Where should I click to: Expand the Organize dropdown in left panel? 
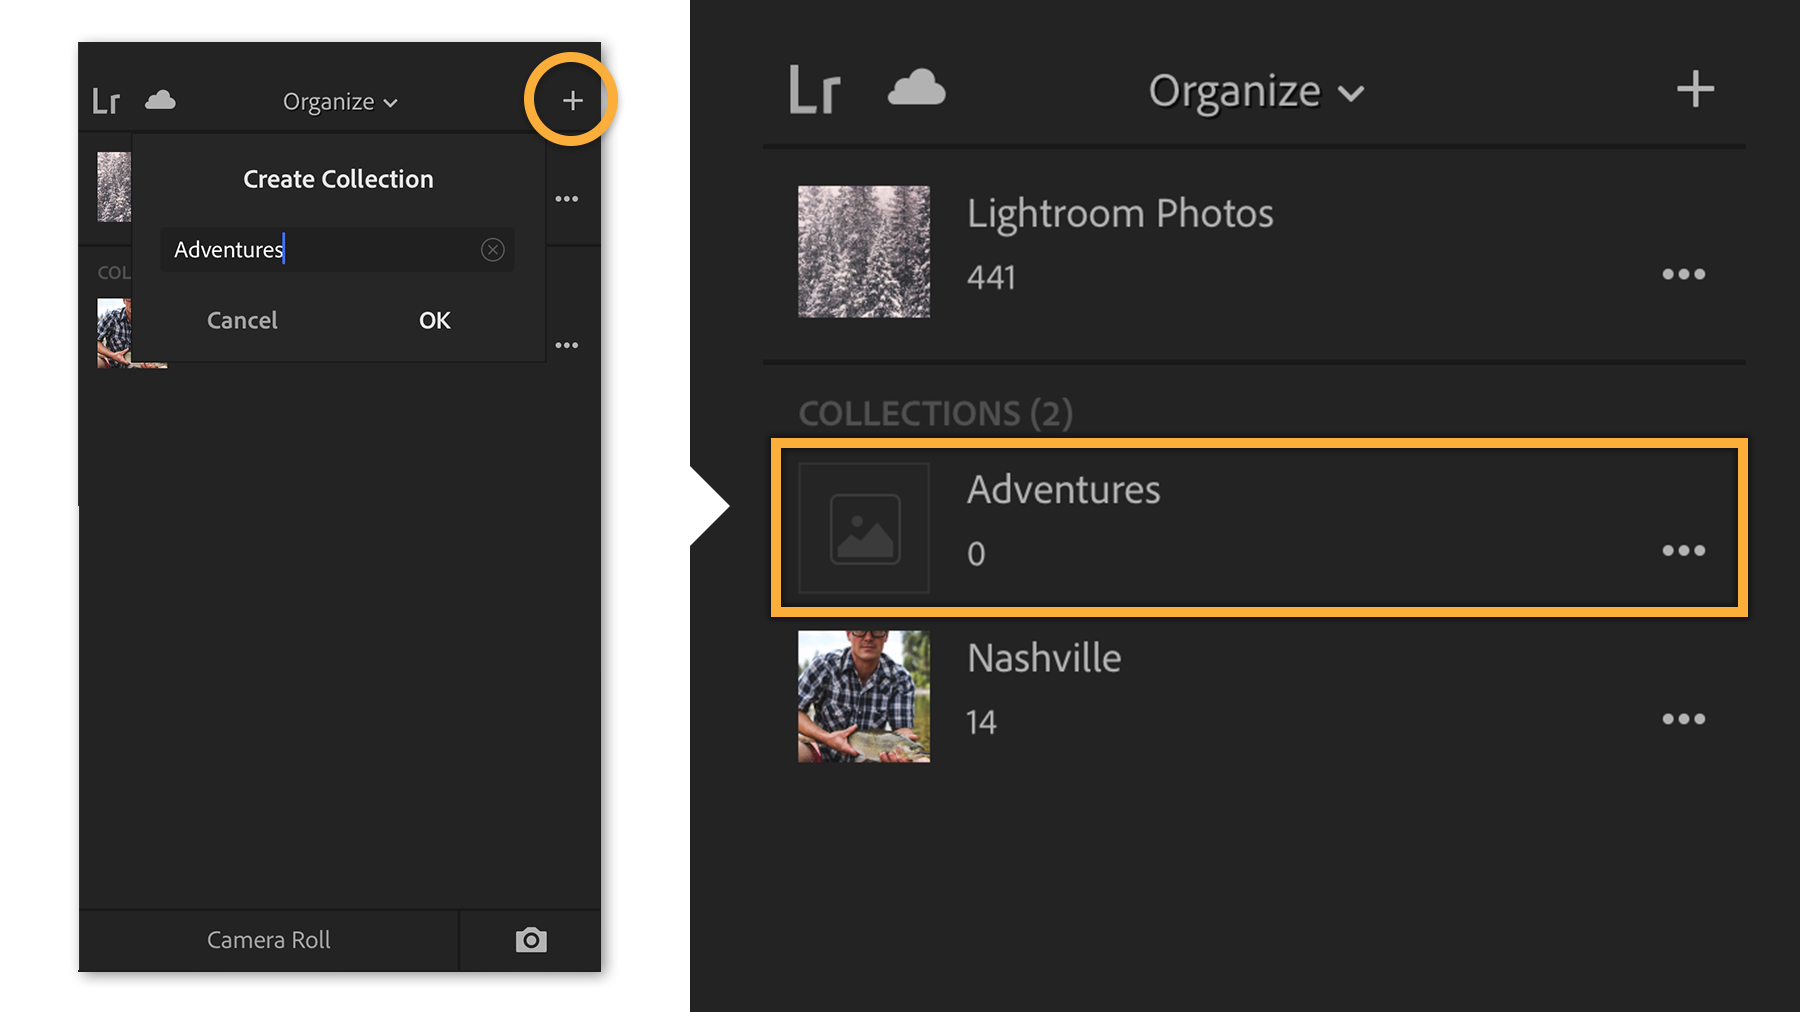pos(340,102)
